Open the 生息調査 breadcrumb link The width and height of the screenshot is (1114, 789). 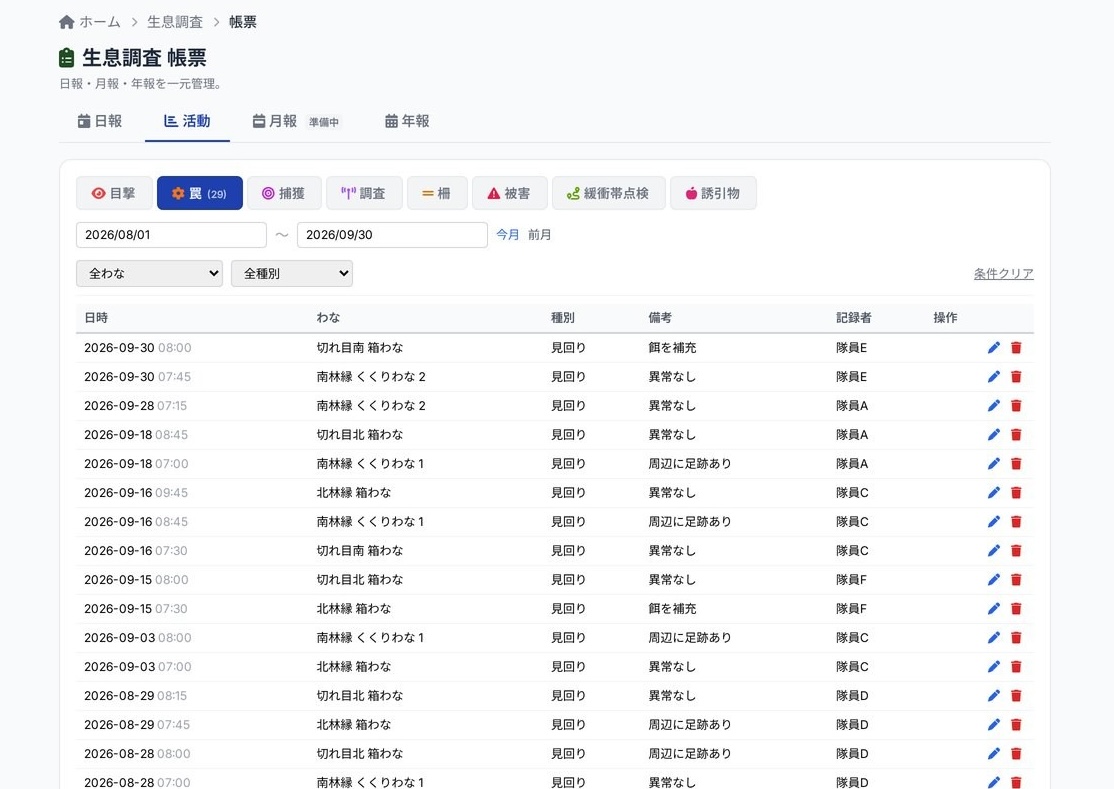click(x=175, y=22)
